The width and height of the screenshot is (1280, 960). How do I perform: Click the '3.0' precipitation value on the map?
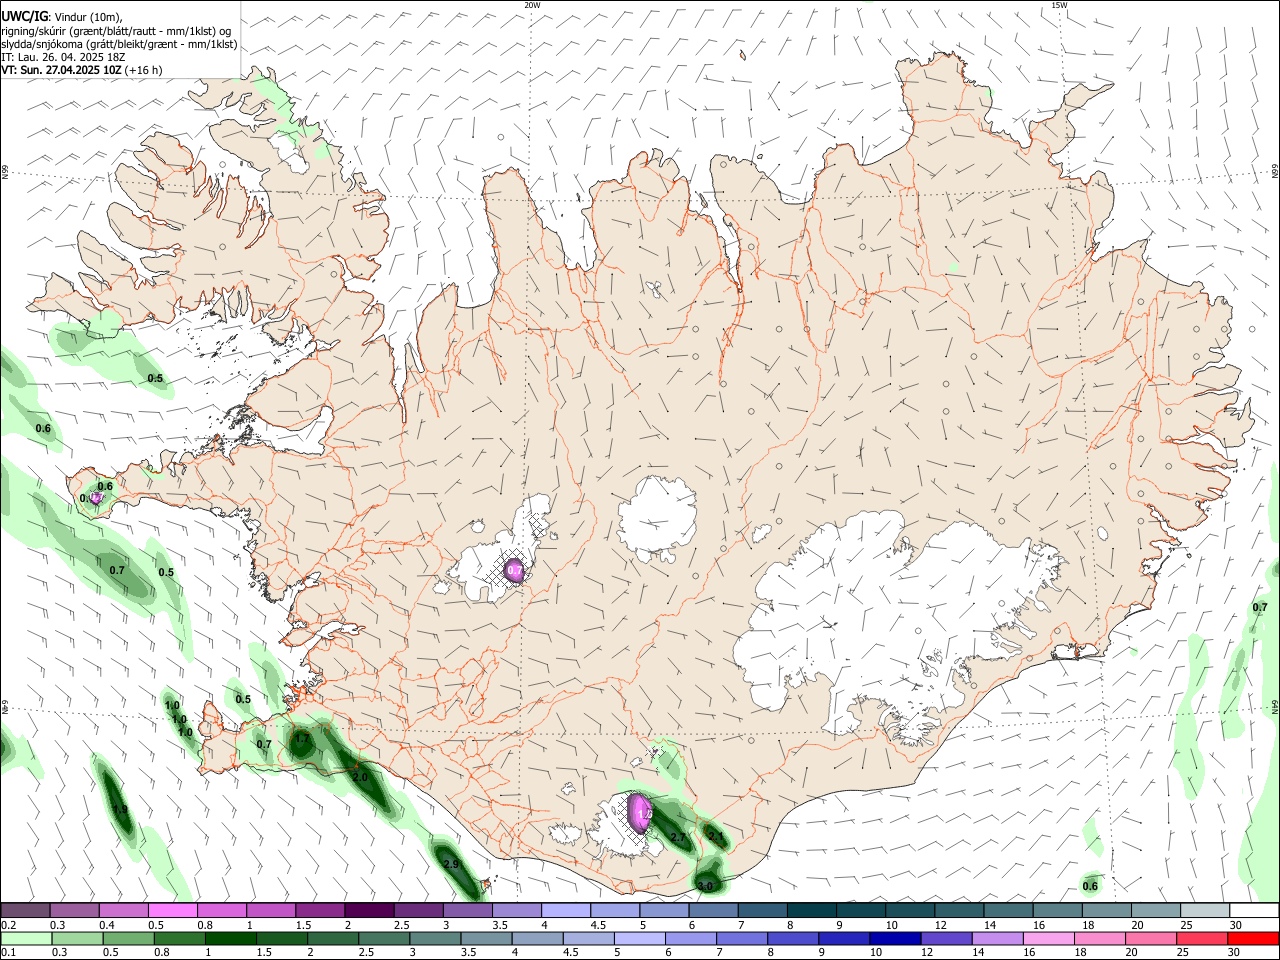(705, 886)
